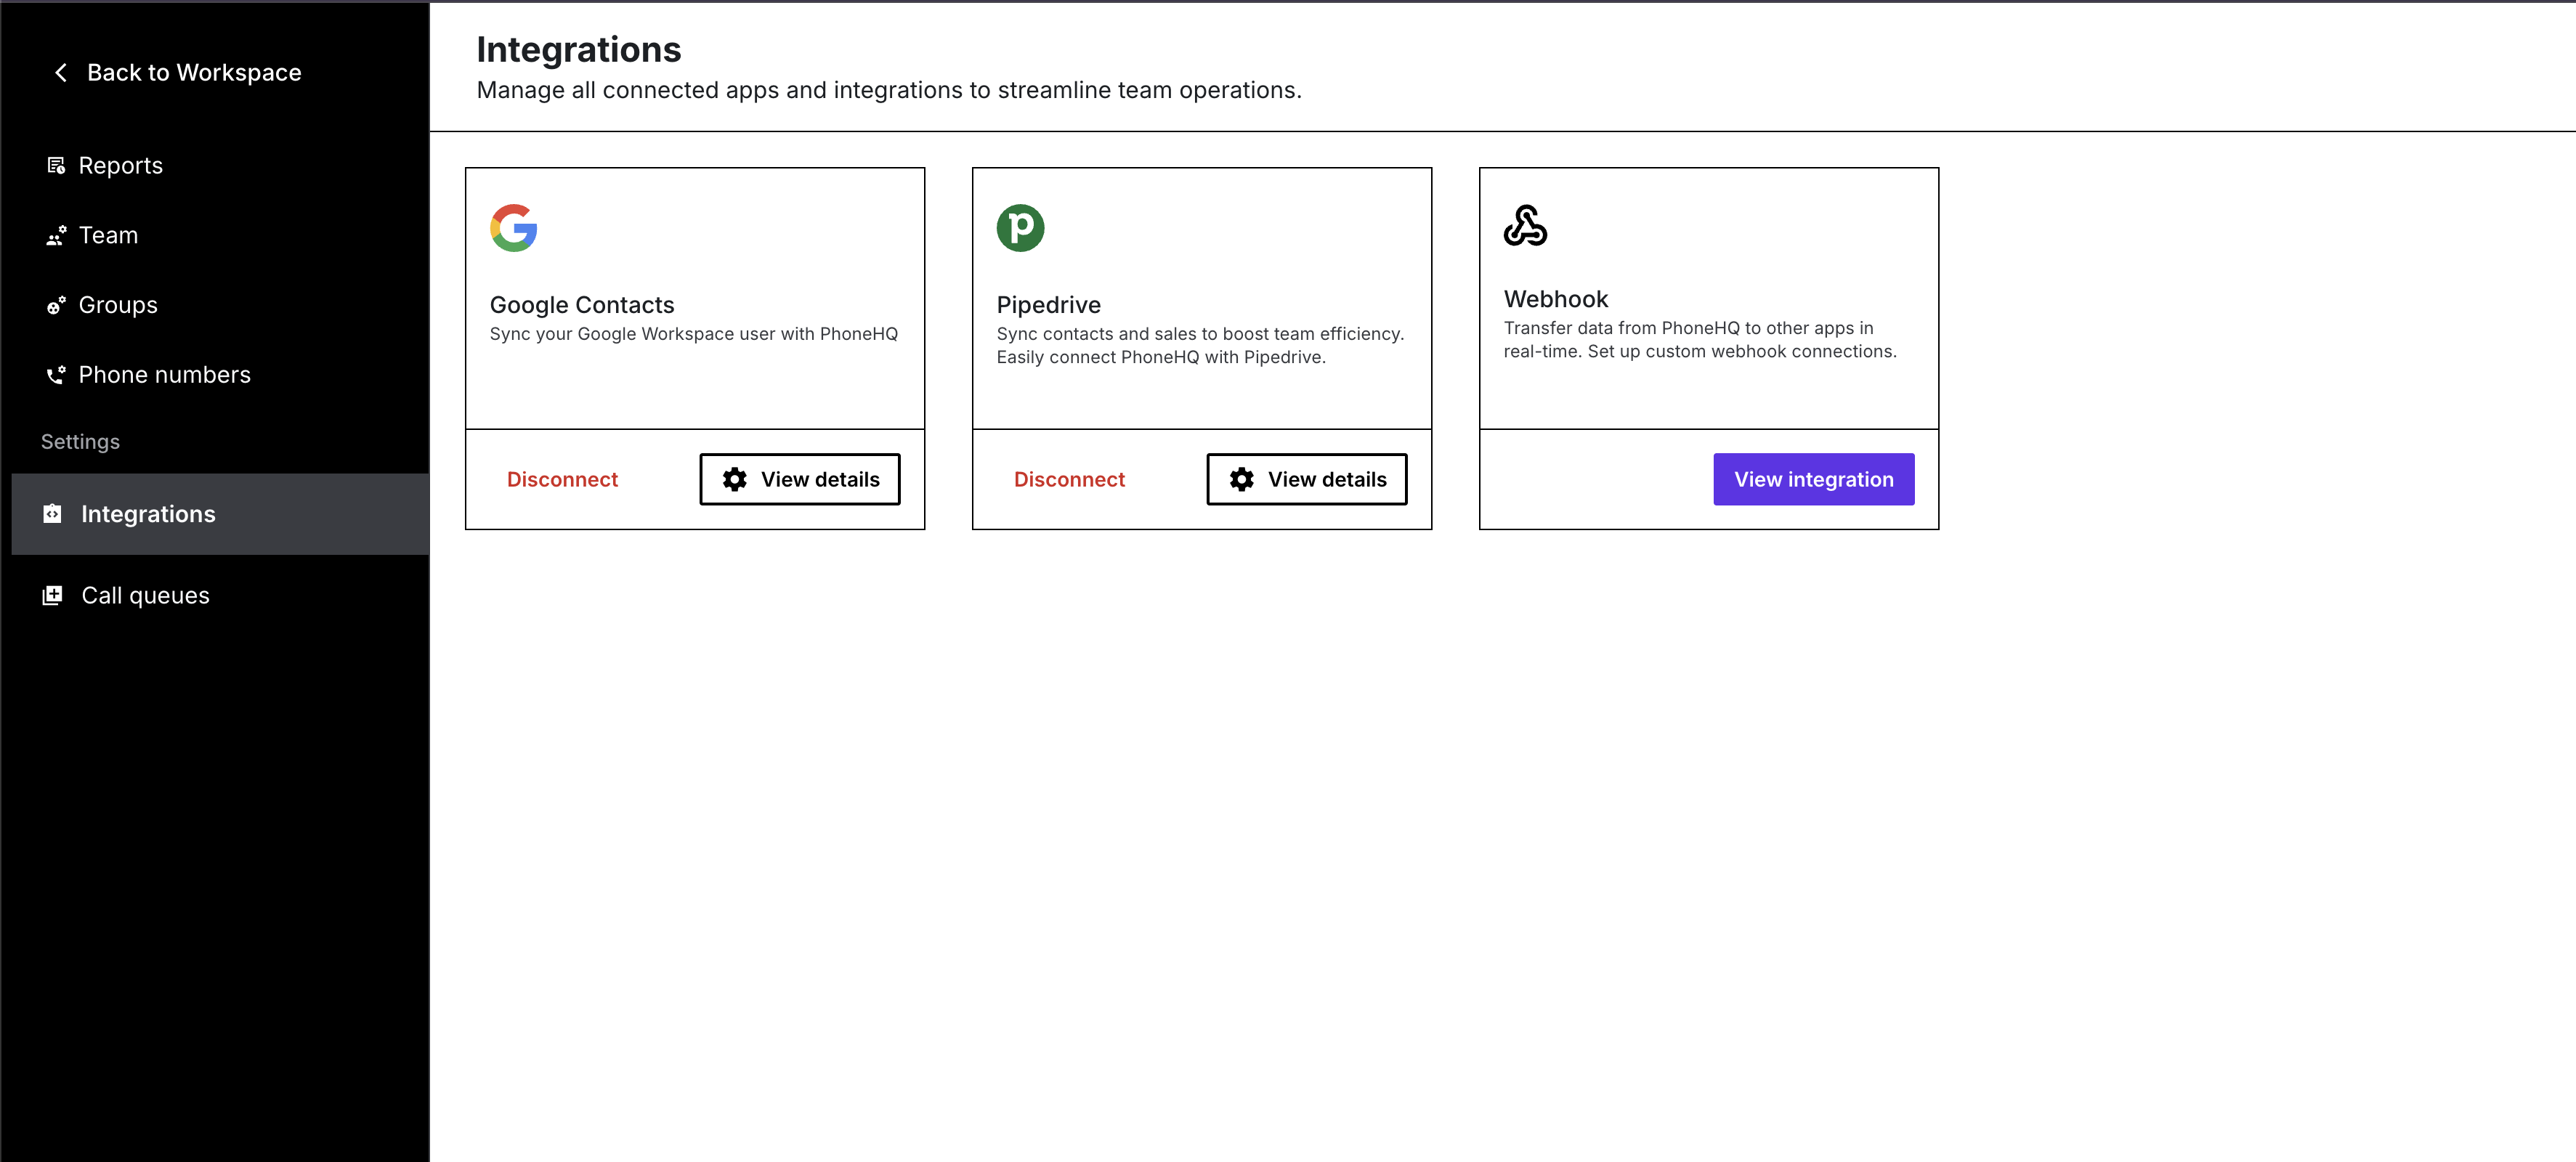
Task: Click the Pipedrive green logo
Action: click(1020, 228)
